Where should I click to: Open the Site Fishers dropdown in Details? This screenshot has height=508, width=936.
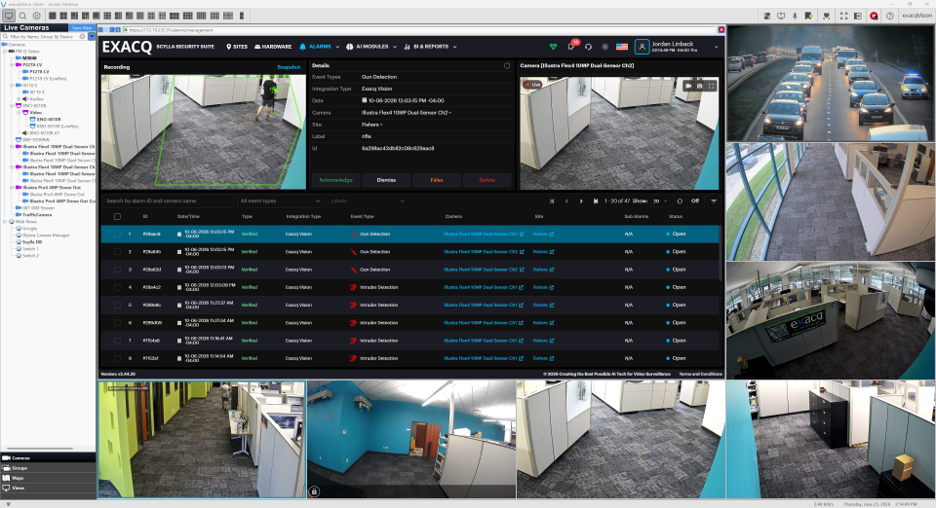[x=372, y=125]
